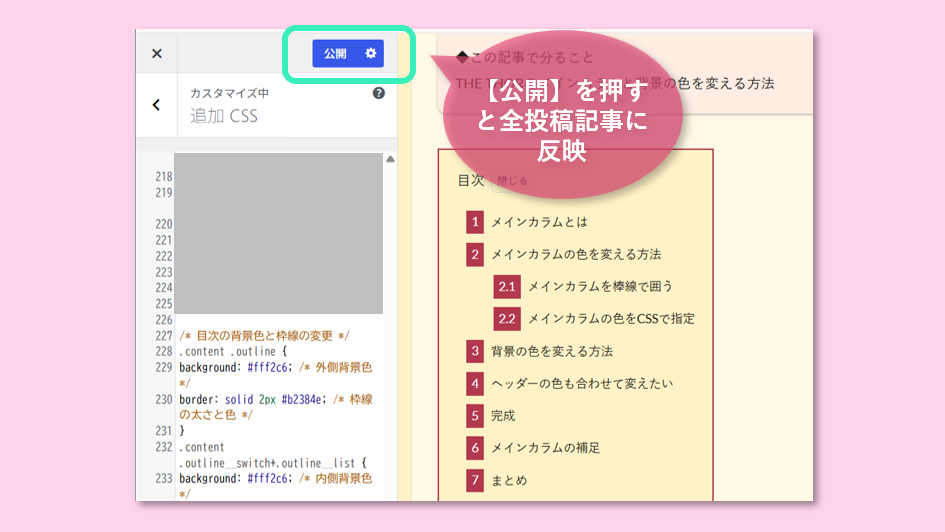Open TOC sub-item メインカラムの色をCSSで指定
Viewport: 945px width, 532px height.
[611, 318]
